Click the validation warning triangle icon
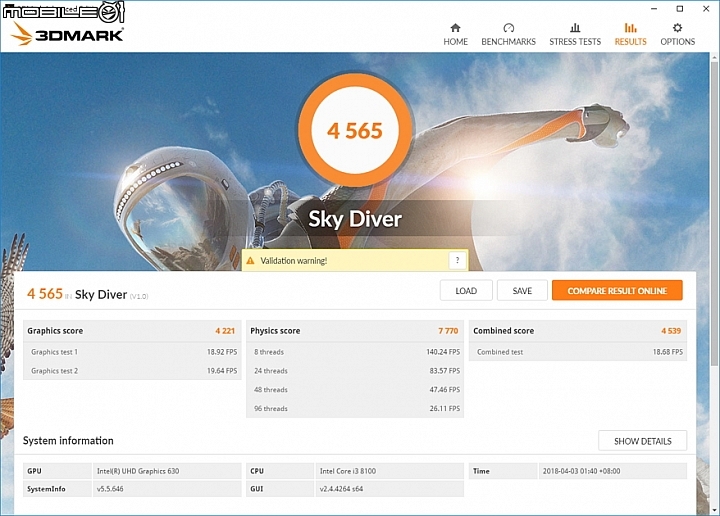The height and width of the screenshot is (516, 720). tap(250, 261)
